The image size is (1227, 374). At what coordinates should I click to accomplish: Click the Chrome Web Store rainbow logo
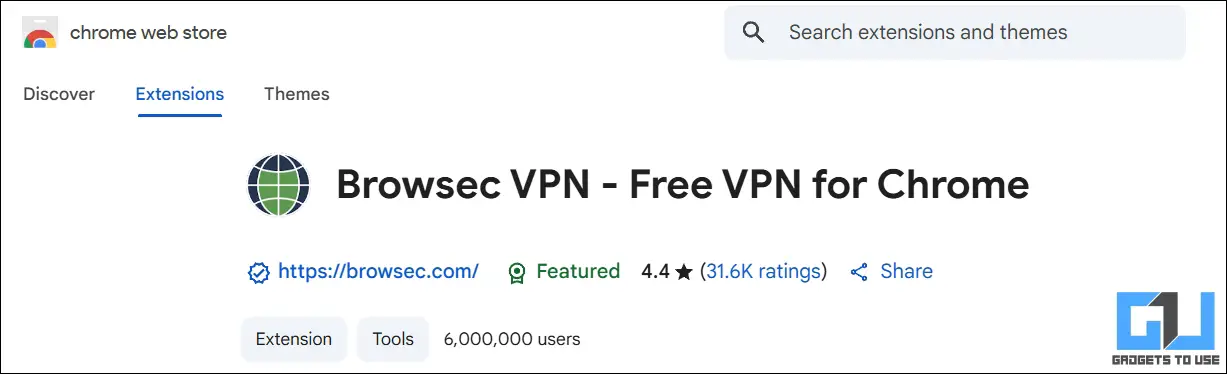pyautogui.click(x=40, y=33)
